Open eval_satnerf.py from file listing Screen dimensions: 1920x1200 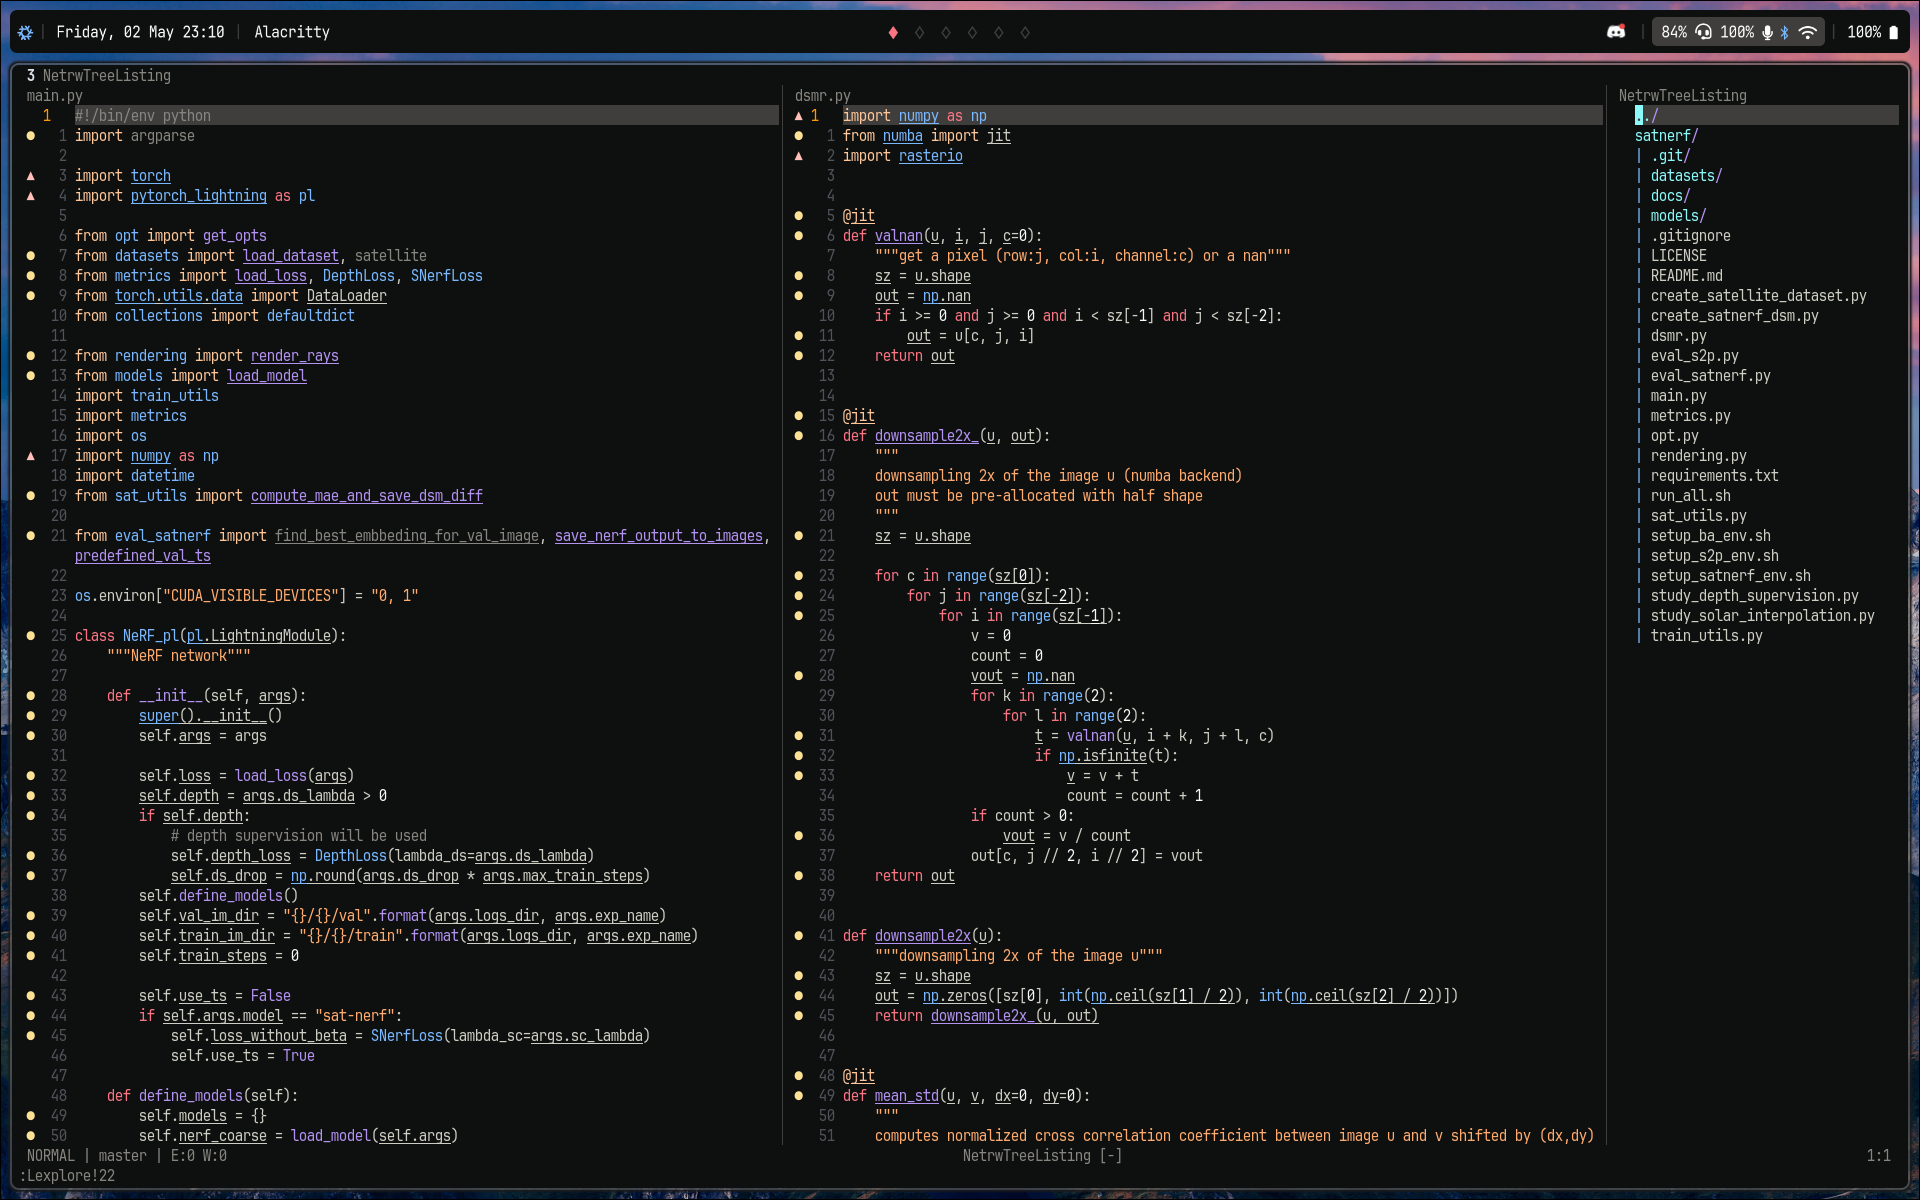coord(1709,376)
